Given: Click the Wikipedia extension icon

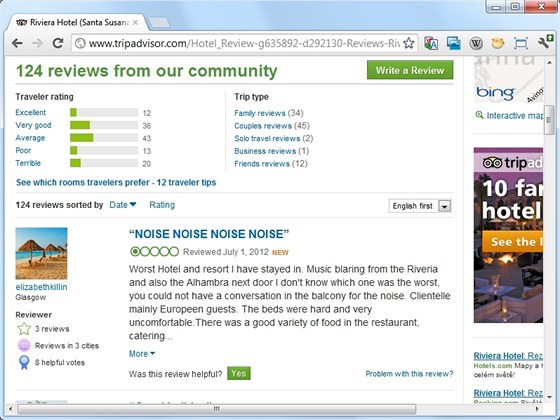Looking at the screenshot, I should [x=476, y=44].
